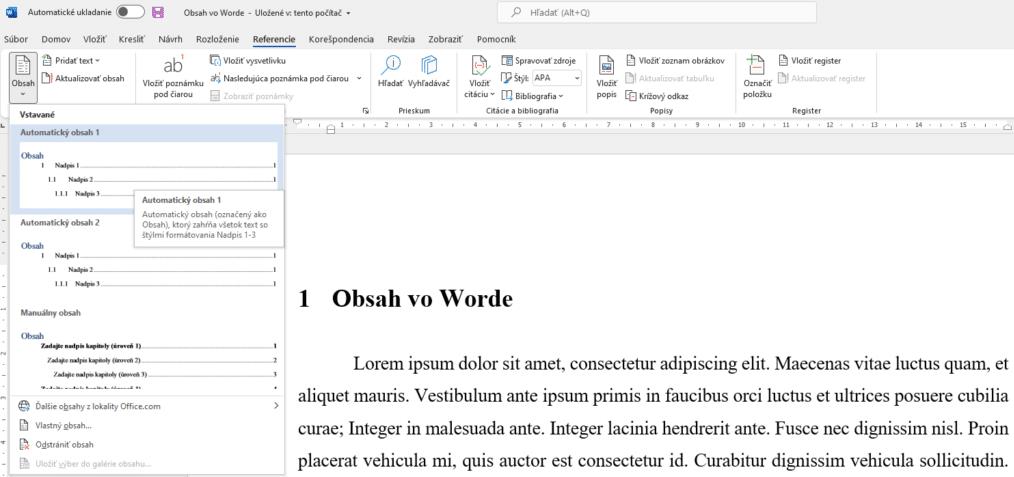The image size is (1014, 477).
Task: Click the Hľadať search field
Action: (x=656, y=12)
